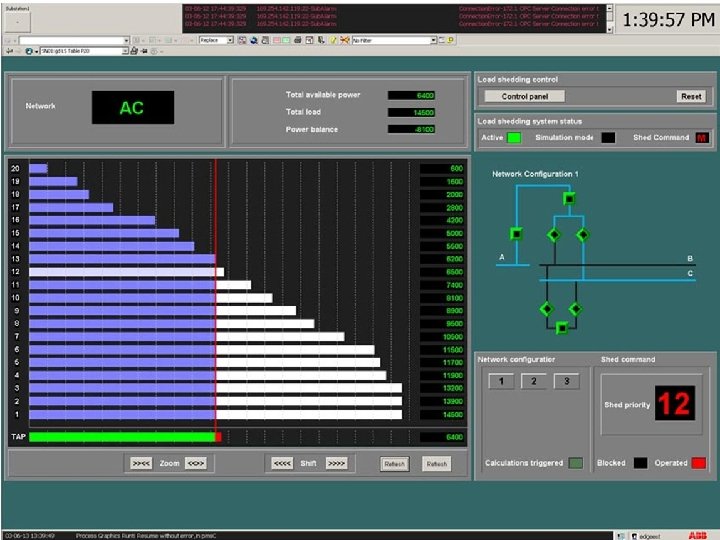
Task: Click the Total available power value 6400
Action: pyautogui.click(x=411, y=96)
